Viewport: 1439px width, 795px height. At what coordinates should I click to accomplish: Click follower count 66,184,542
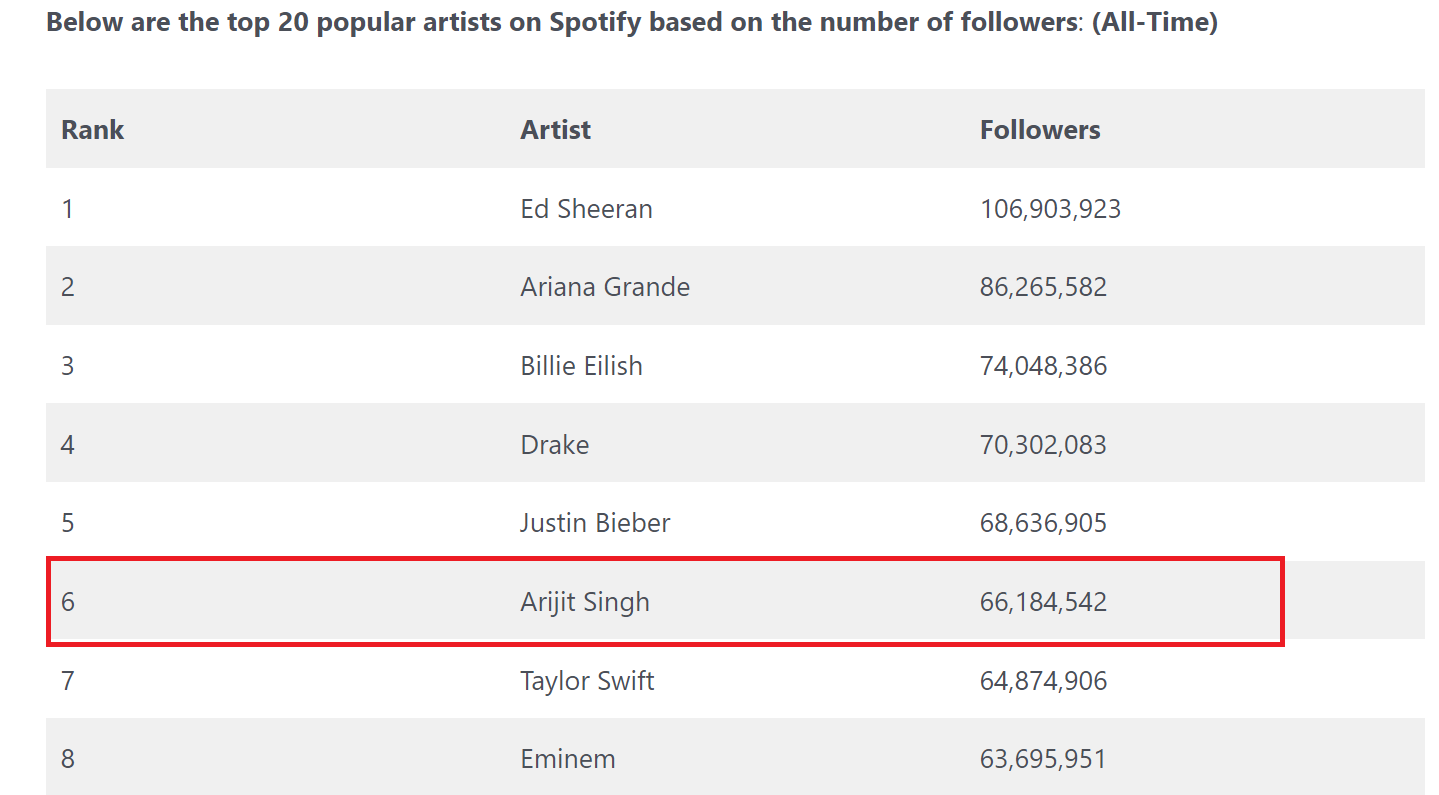point(1043,602)
